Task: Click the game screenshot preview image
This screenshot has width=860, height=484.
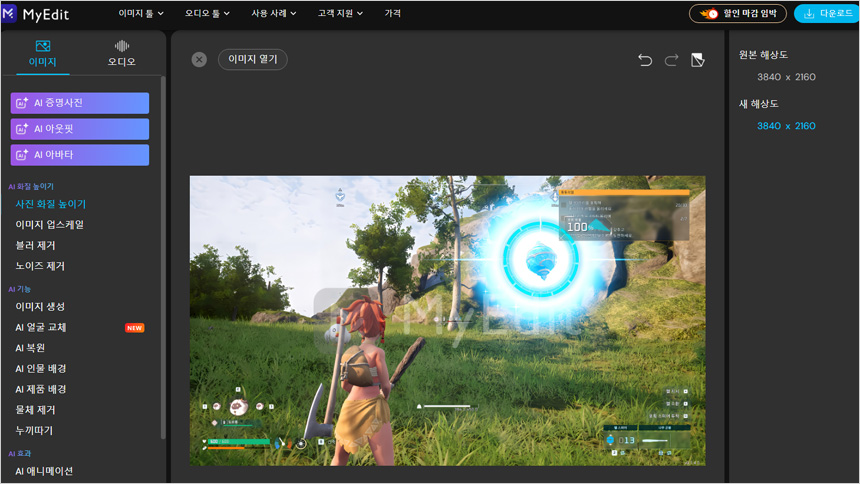Action: [447, 320]
